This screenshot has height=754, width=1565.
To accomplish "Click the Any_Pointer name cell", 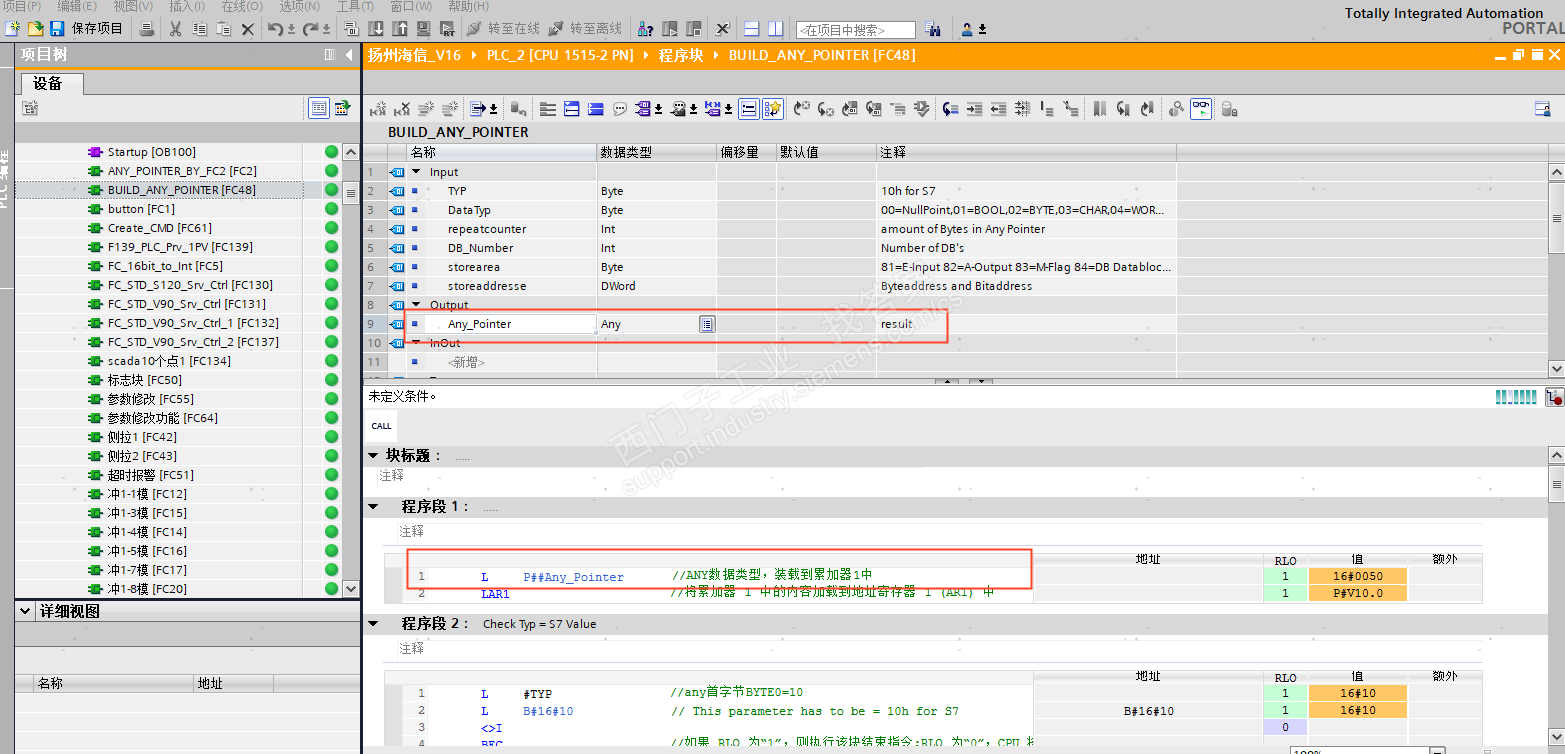I will pyautogui.click(x=512, y=324).
